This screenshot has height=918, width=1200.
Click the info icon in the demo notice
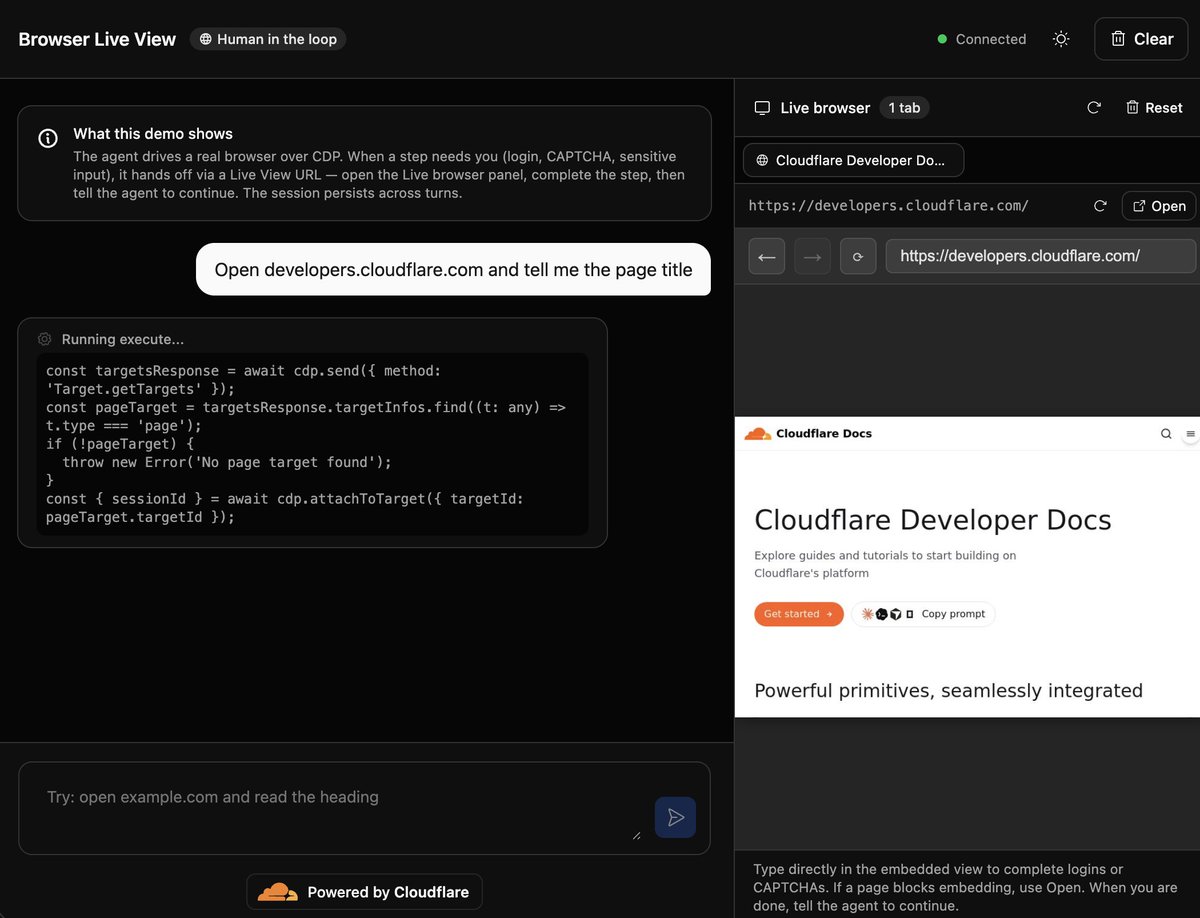(47, 139)
